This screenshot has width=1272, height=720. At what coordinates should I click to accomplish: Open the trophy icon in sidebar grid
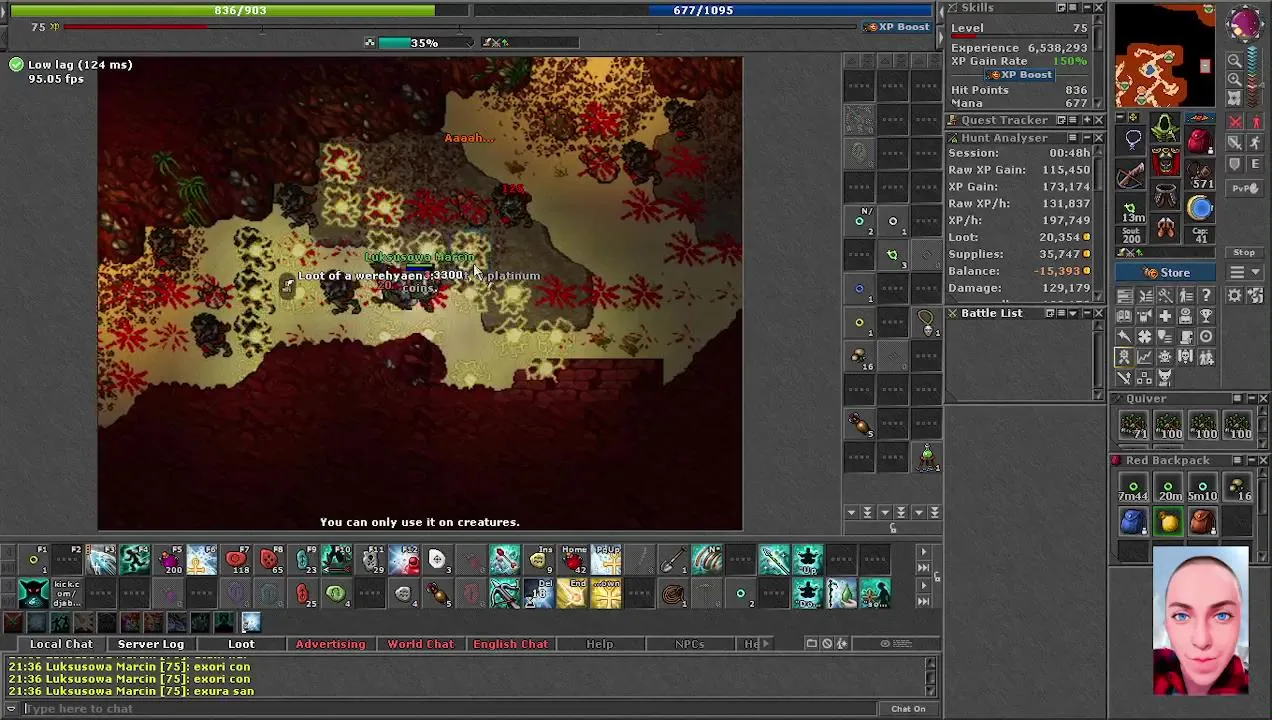pyautogui.click(x=1206, y=316)
